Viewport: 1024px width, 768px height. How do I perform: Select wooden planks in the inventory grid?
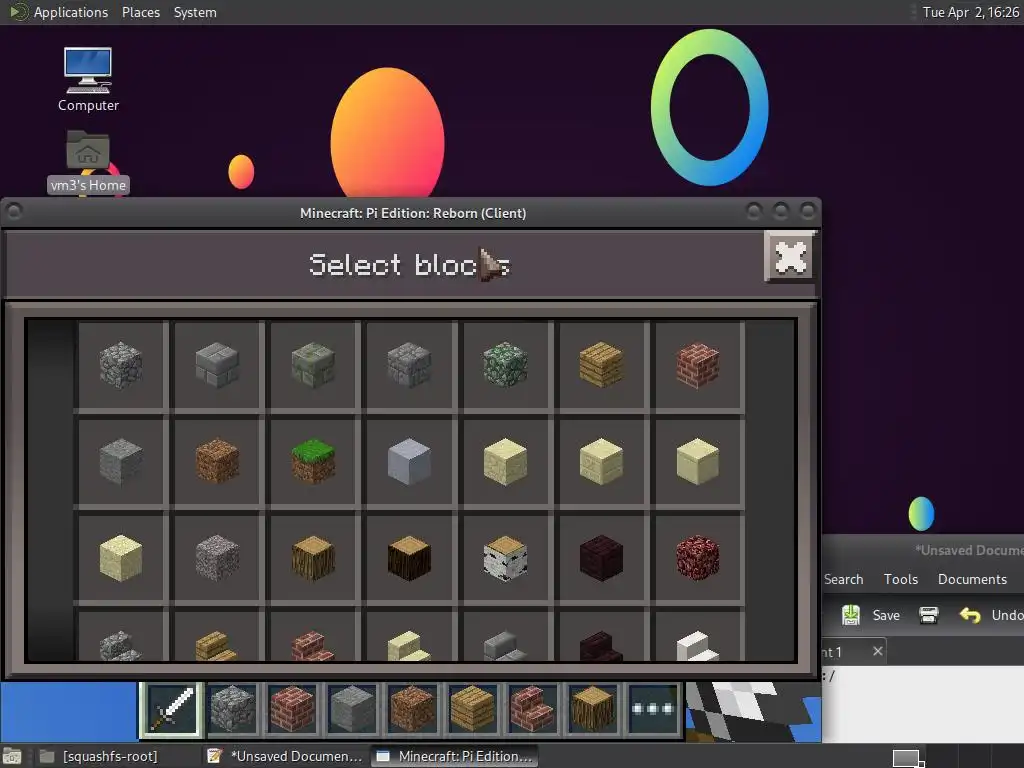coord(601,365)
